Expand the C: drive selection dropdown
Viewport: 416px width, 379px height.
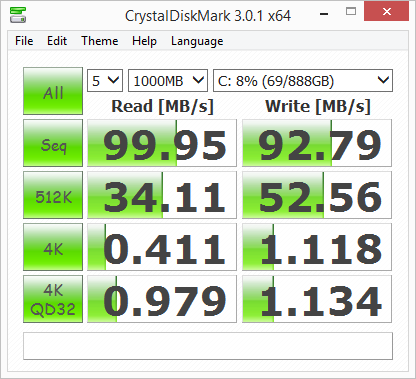[303, 80]
